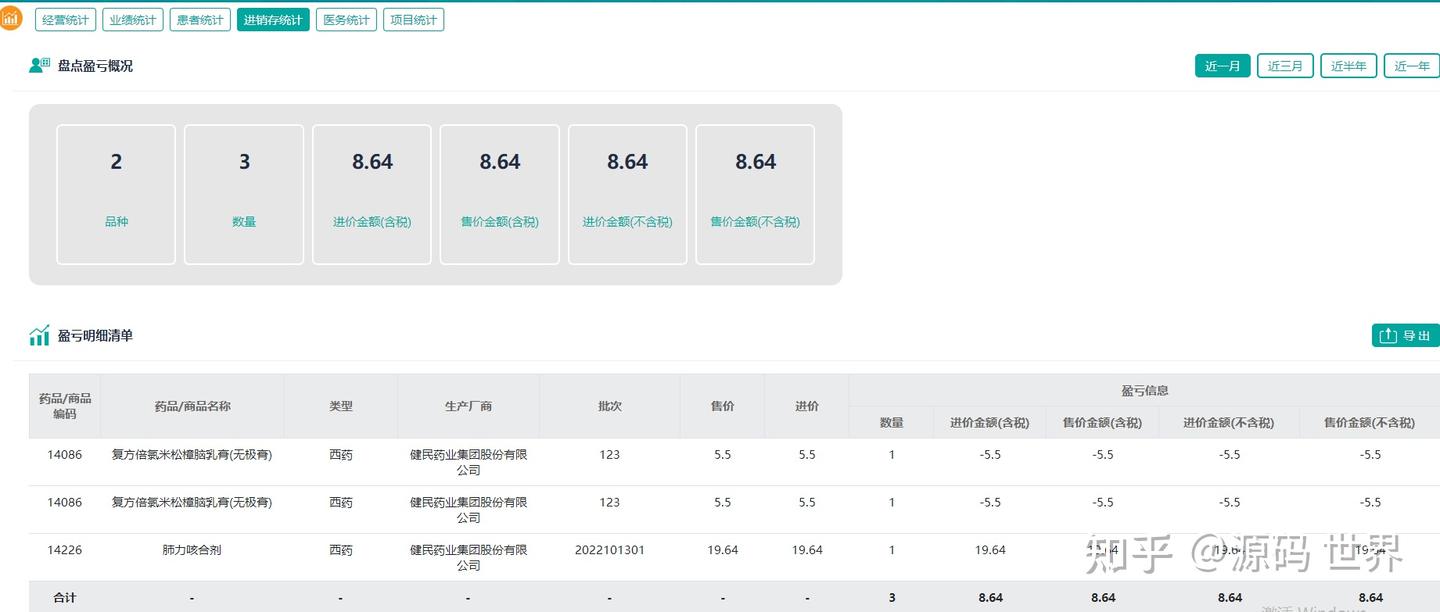Switch to the 经营统计 tab

pyautogui.click(x=65, y=18)
